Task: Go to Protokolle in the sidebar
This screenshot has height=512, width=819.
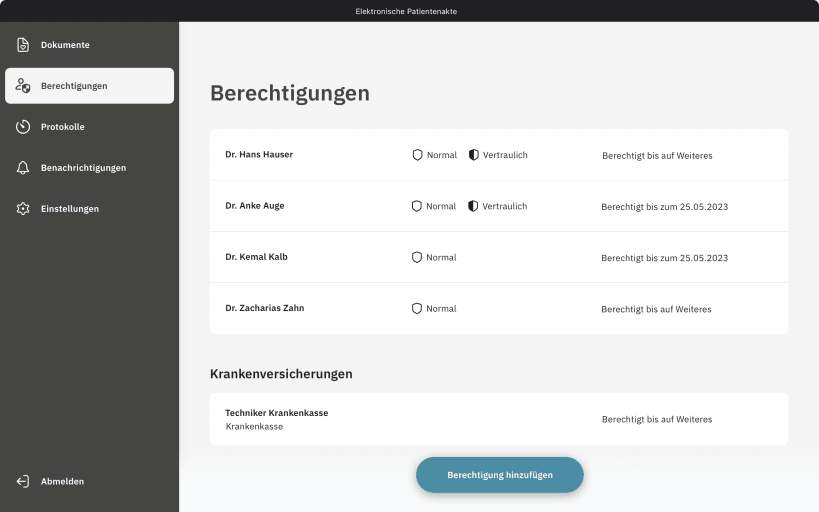Action: click(x=89, y=126)
